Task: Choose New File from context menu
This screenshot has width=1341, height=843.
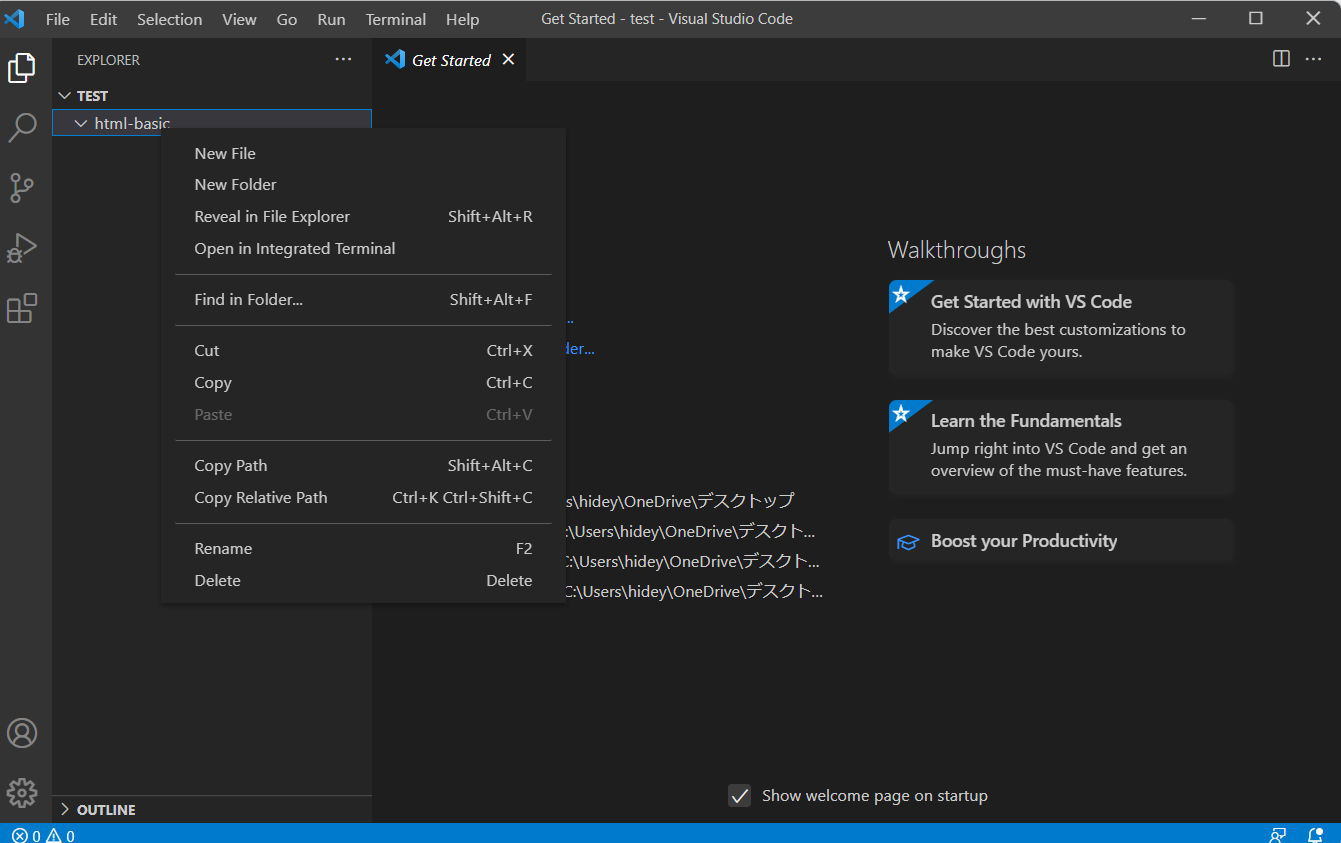Action: click(363, 153)
